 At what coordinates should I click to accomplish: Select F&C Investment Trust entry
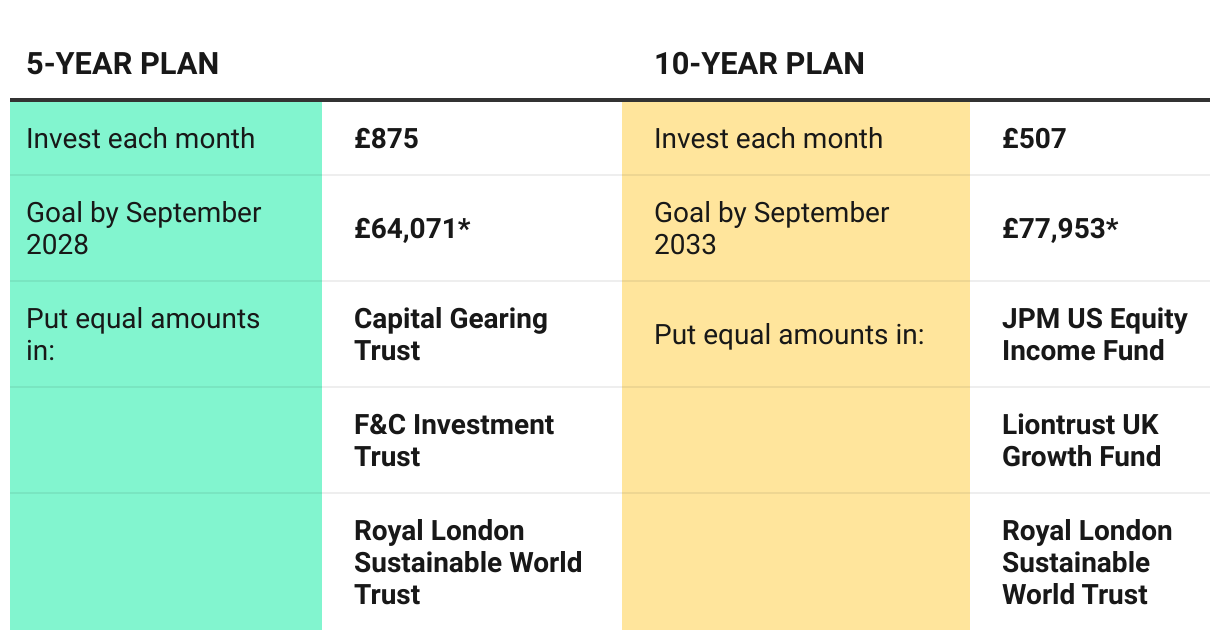454,441
